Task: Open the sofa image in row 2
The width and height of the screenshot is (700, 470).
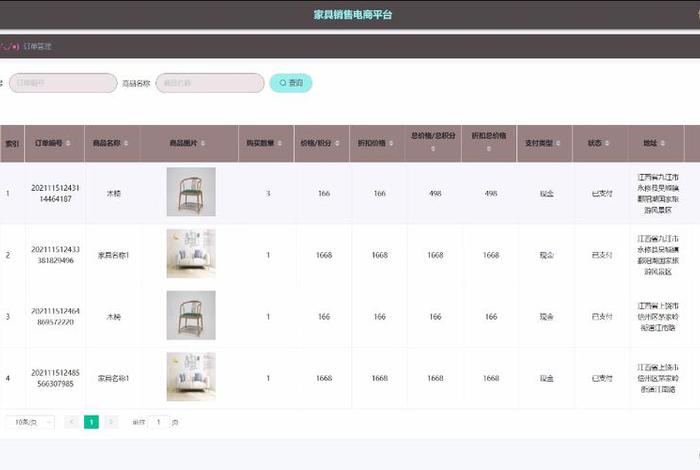Action: pos(190,254)
